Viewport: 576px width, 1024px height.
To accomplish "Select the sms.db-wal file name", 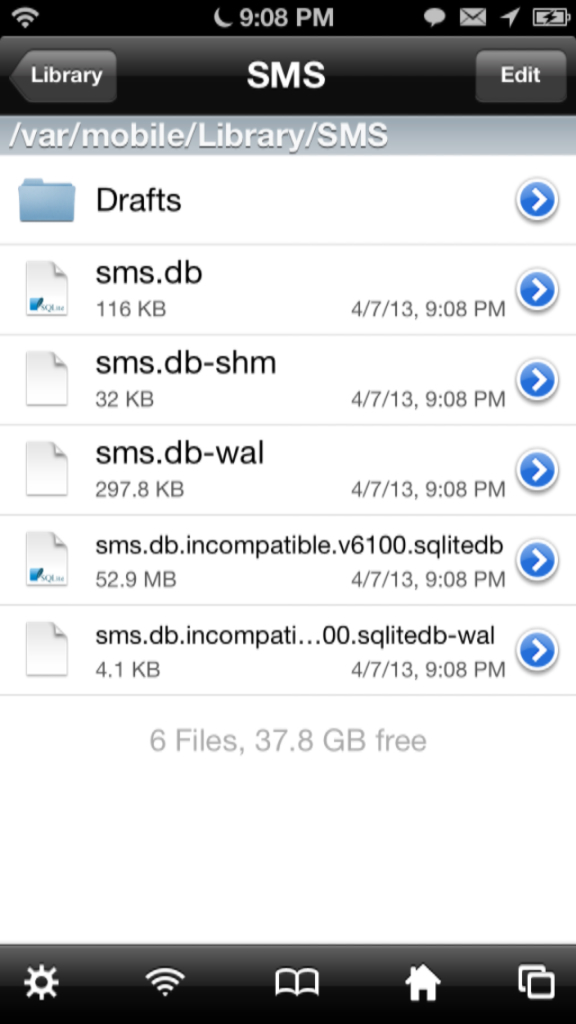I will point(180,453).
